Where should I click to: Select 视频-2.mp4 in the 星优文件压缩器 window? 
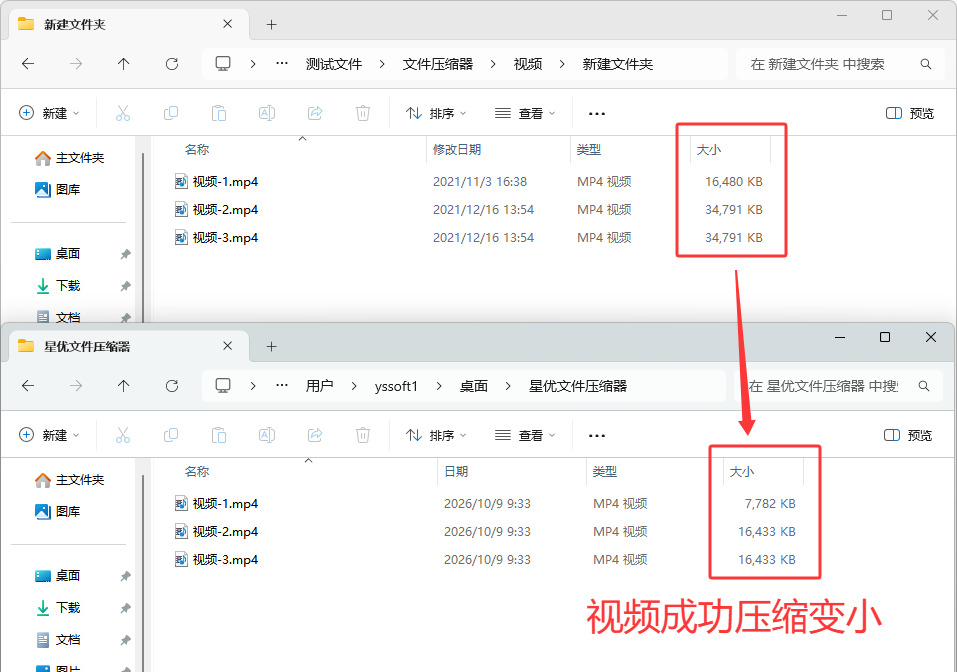coord(225,532)
